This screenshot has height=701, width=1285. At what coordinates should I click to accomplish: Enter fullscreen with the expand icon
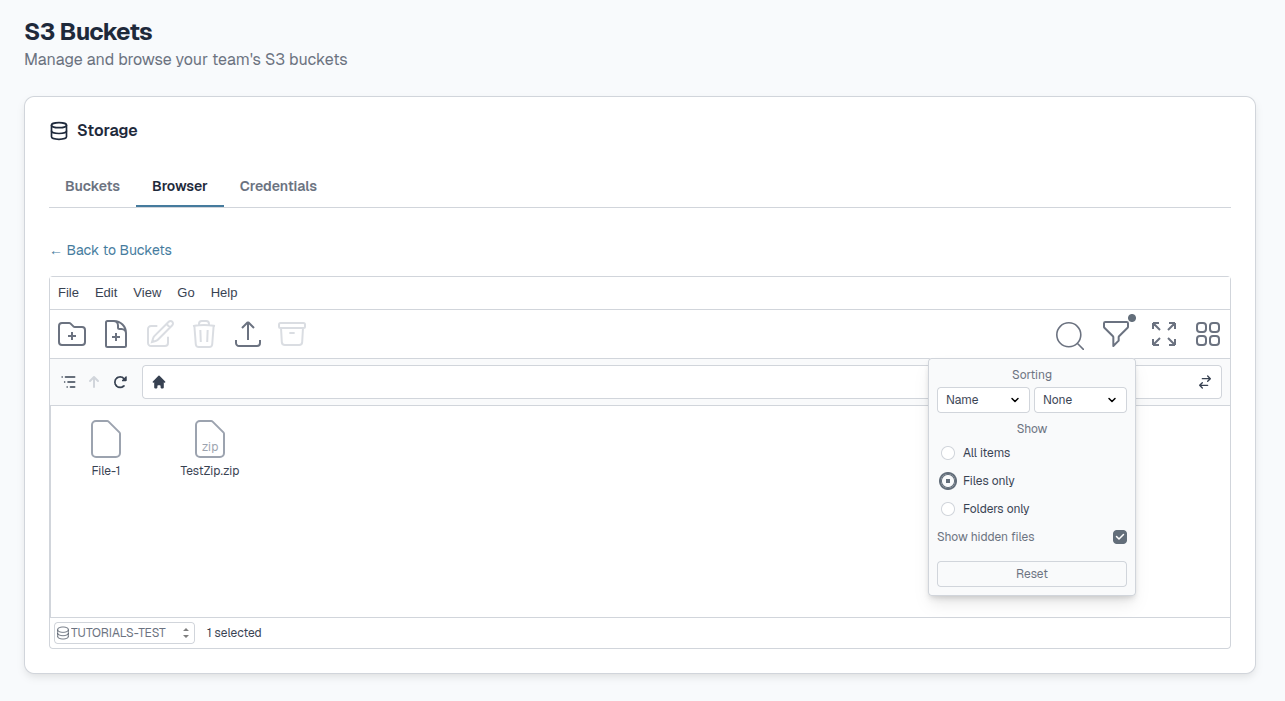pos(1164,334)
